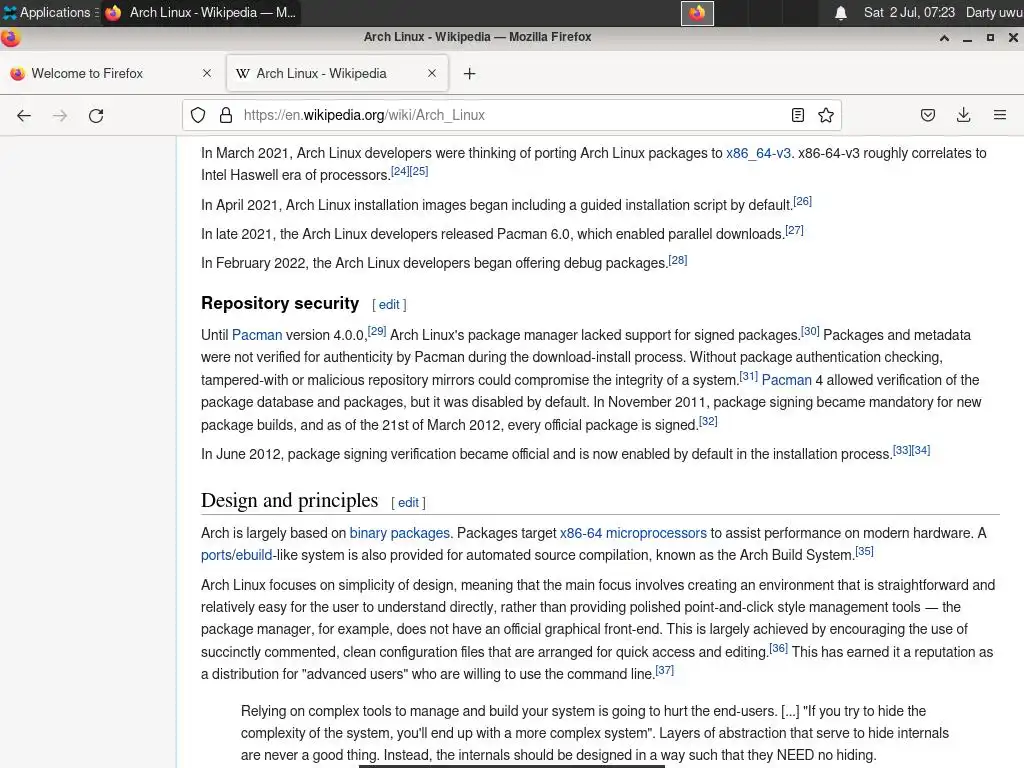Open citation [34]
Screen dimensions: 1024x768
tap(921, 450)
